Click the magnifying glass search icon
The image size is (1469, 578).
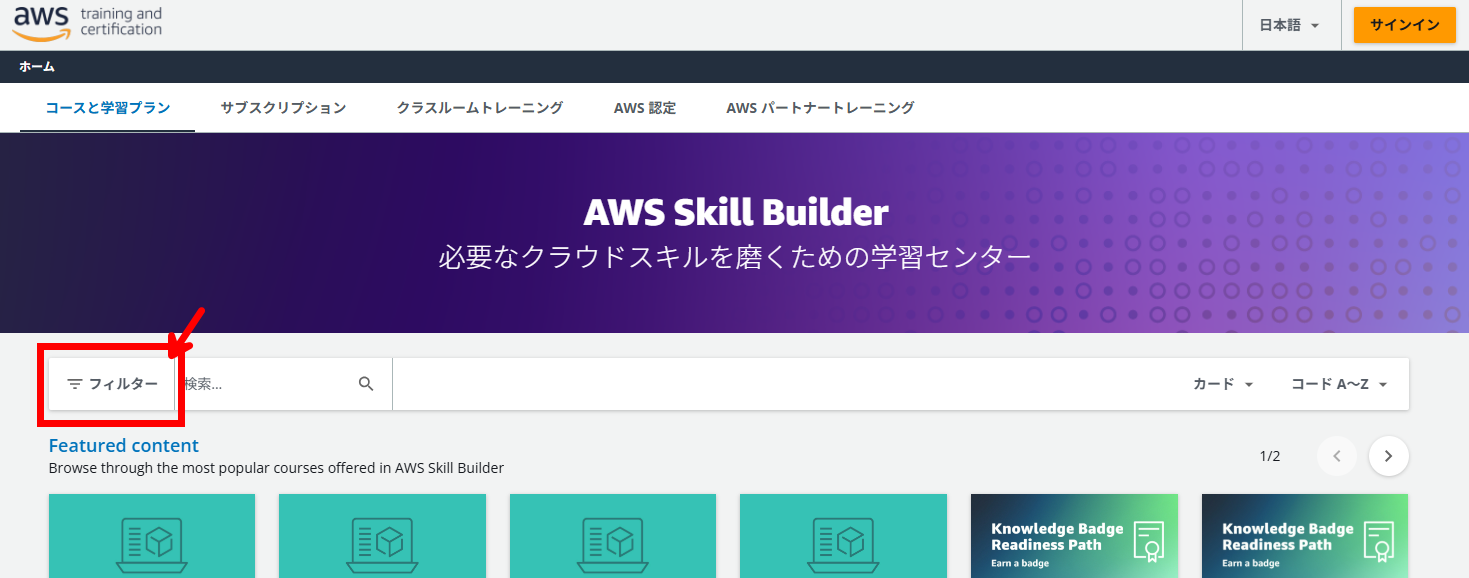[x=366, y=384]
